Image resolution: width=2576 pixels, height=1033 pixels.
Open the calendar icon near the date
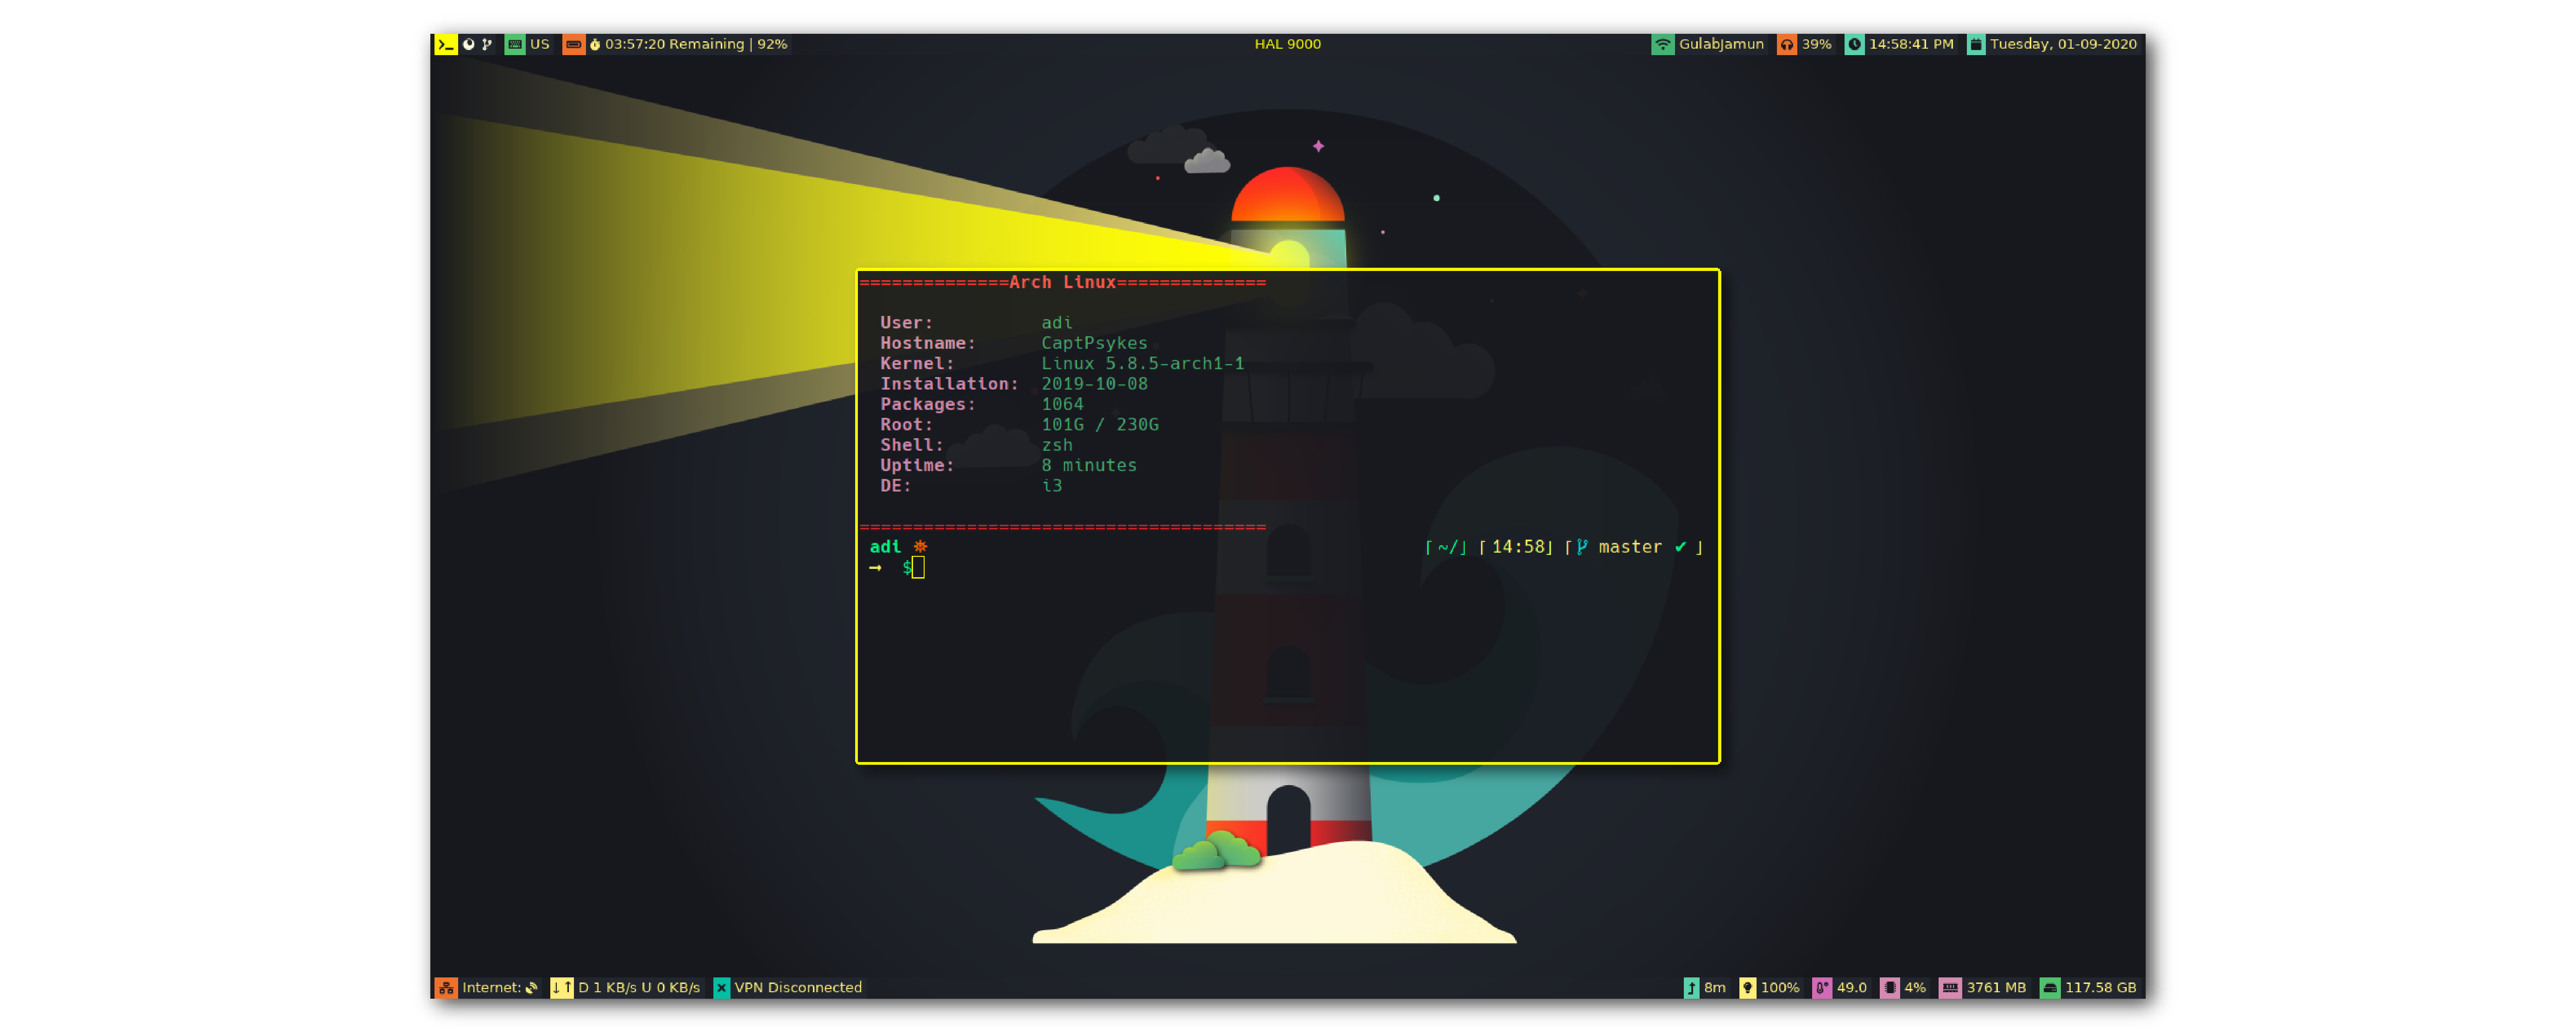click(1976, 44)
